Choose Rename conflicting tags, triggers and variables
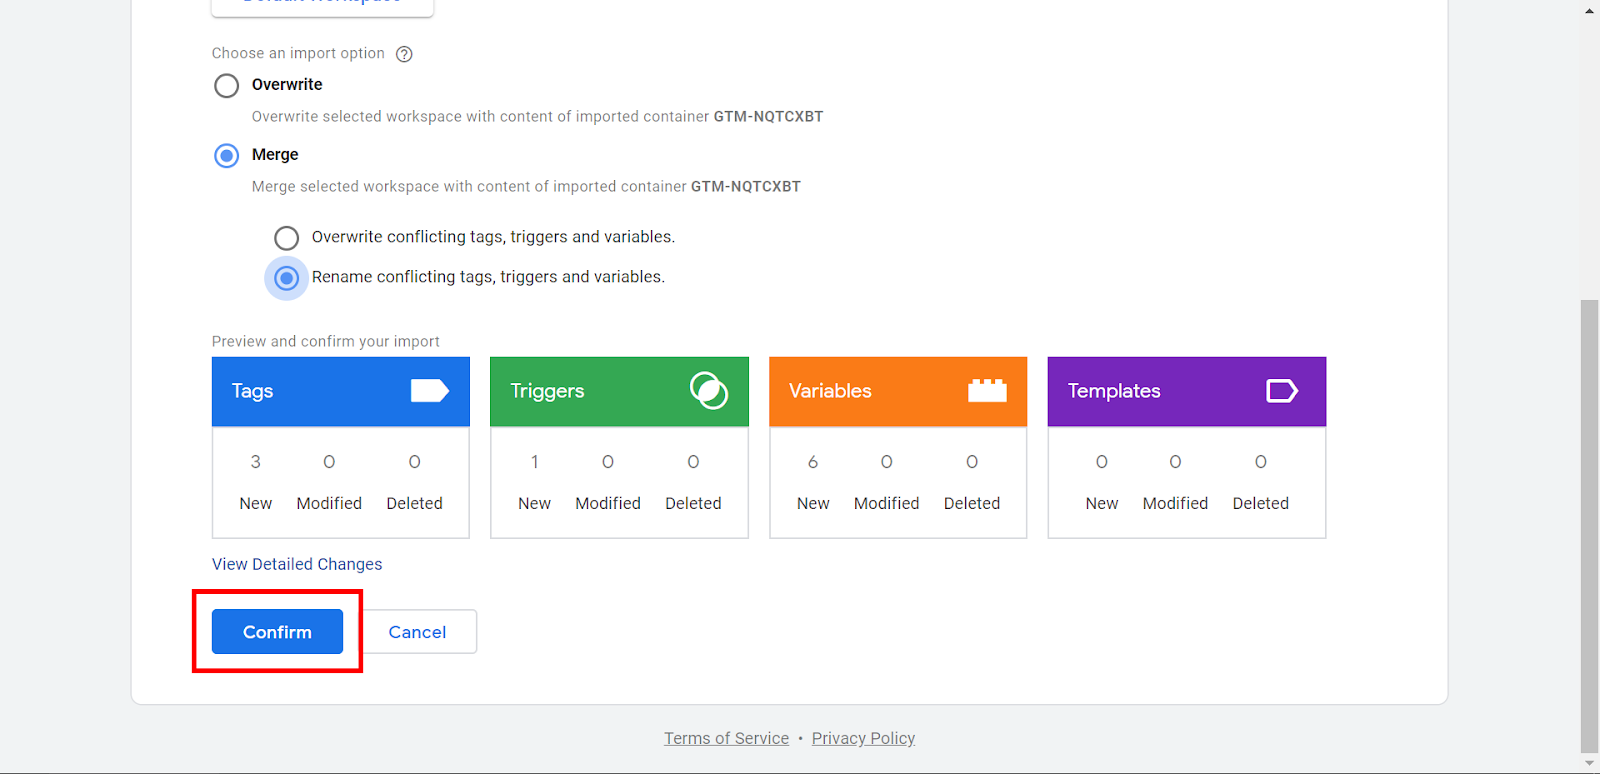Viewport: 1600px width, 774px height. tap(287, 278)
